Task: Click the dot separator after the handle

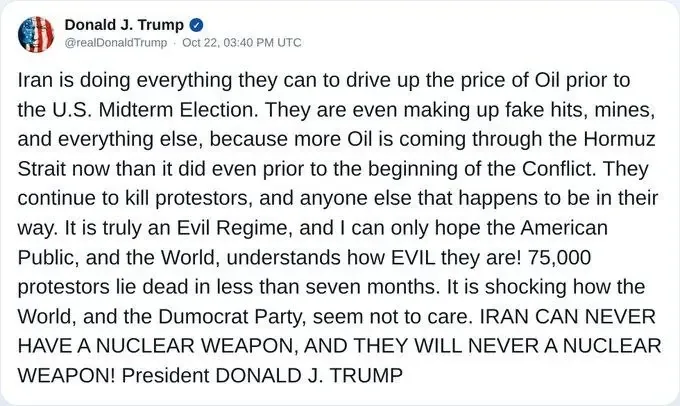Action: point(174,43)
